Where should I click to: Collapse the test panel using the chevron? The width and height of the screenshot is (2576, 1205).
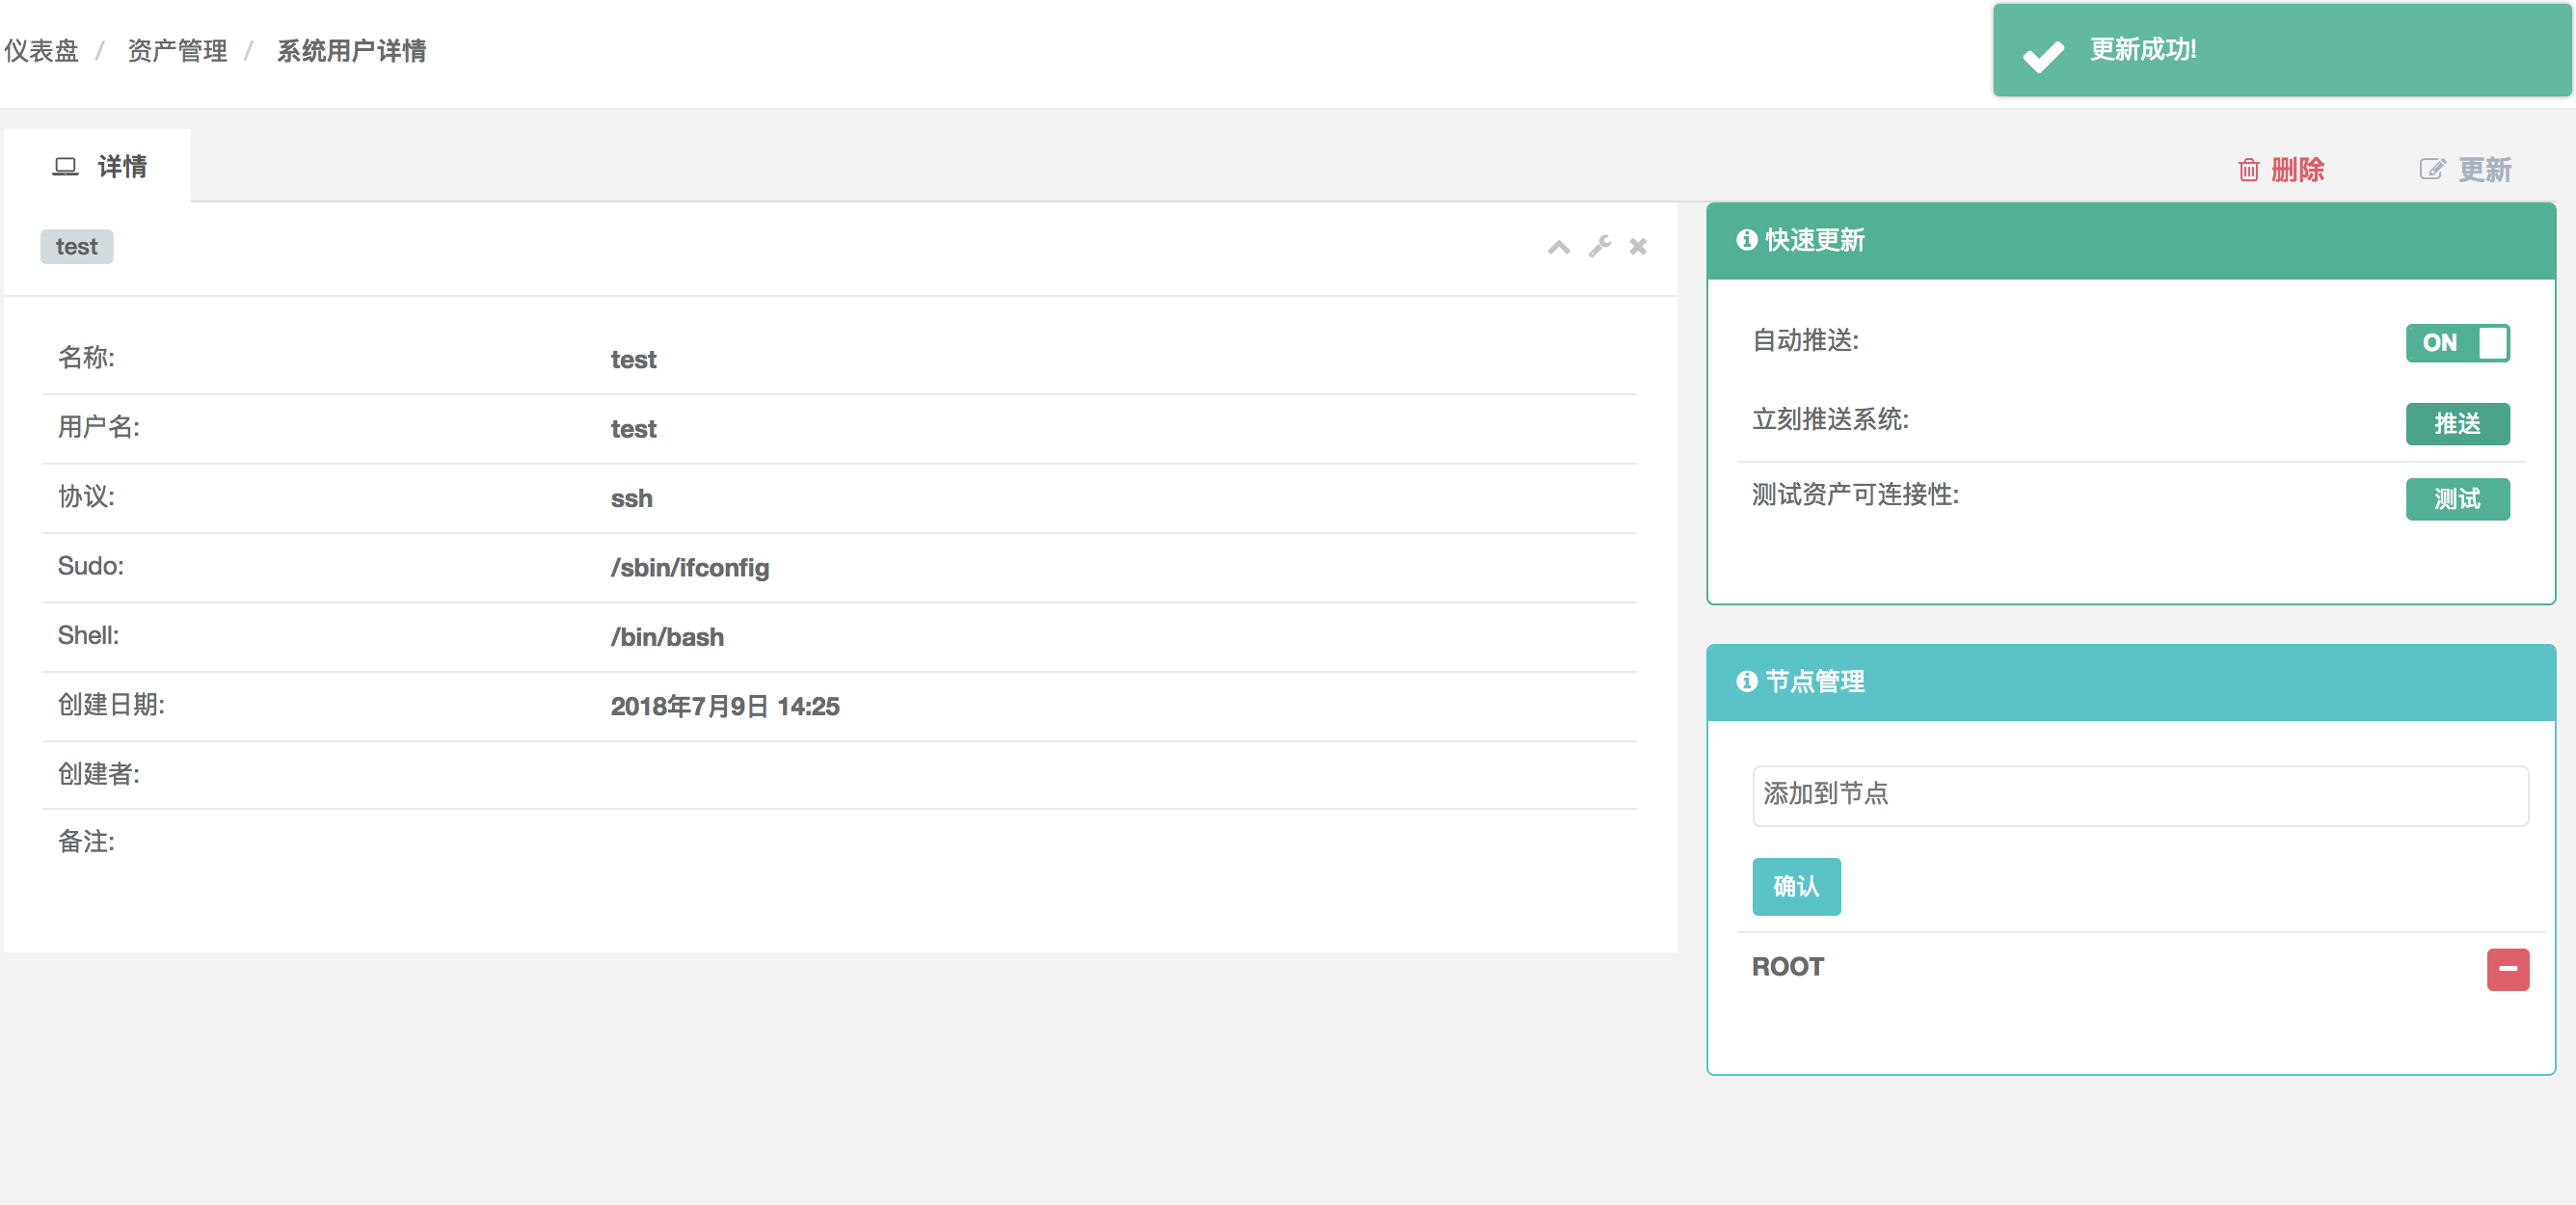[x=1558, y=246]
